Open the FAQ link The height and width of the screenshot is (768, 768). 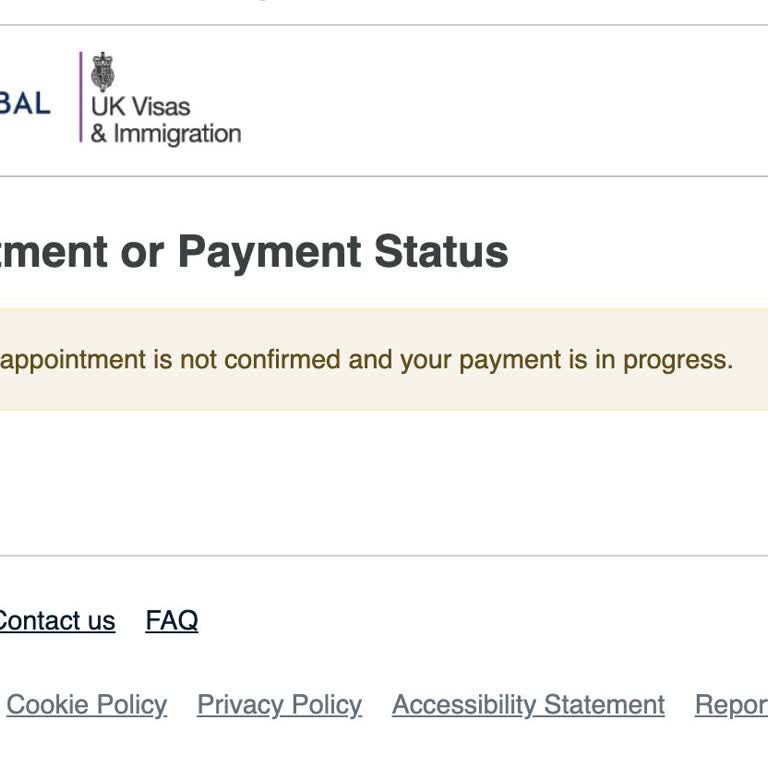click(x=172, y=621)
